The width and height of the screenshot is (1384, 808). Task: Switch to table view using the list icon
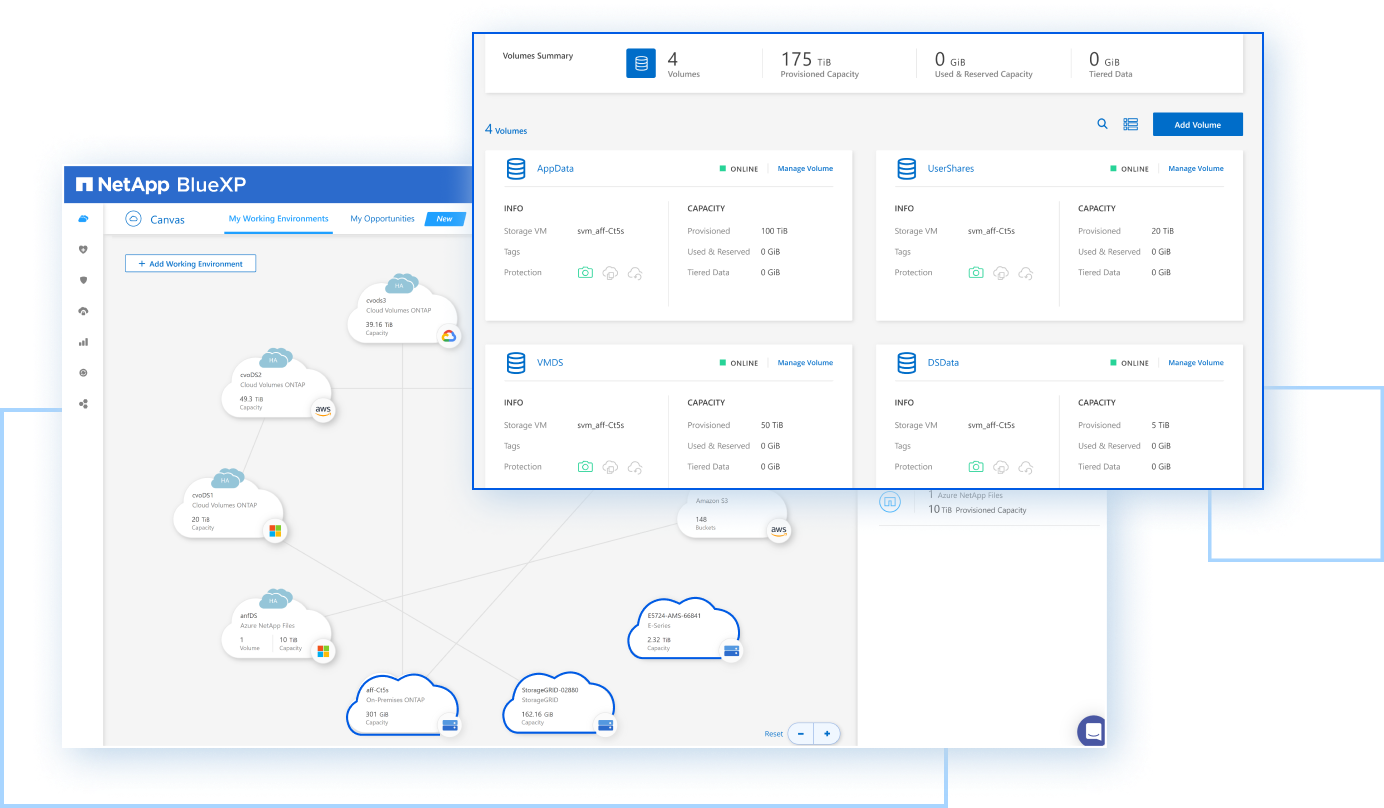click(1131, 124)
